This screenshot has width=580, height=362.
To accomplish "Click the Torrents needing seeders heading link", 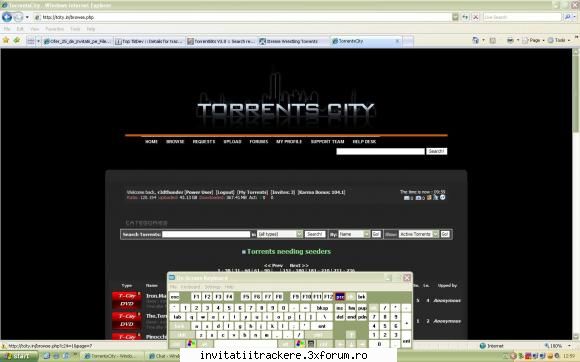I will coord(289,251).
